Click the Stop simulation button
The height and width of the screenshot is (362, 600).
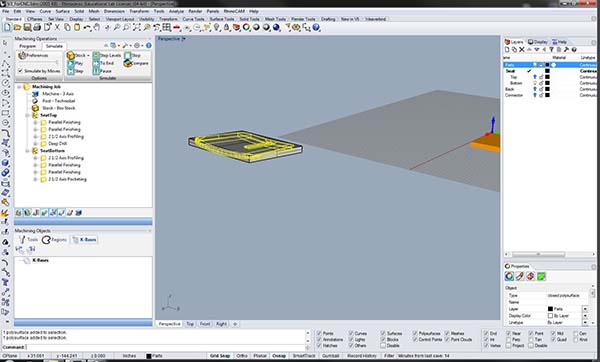(132, 55)
